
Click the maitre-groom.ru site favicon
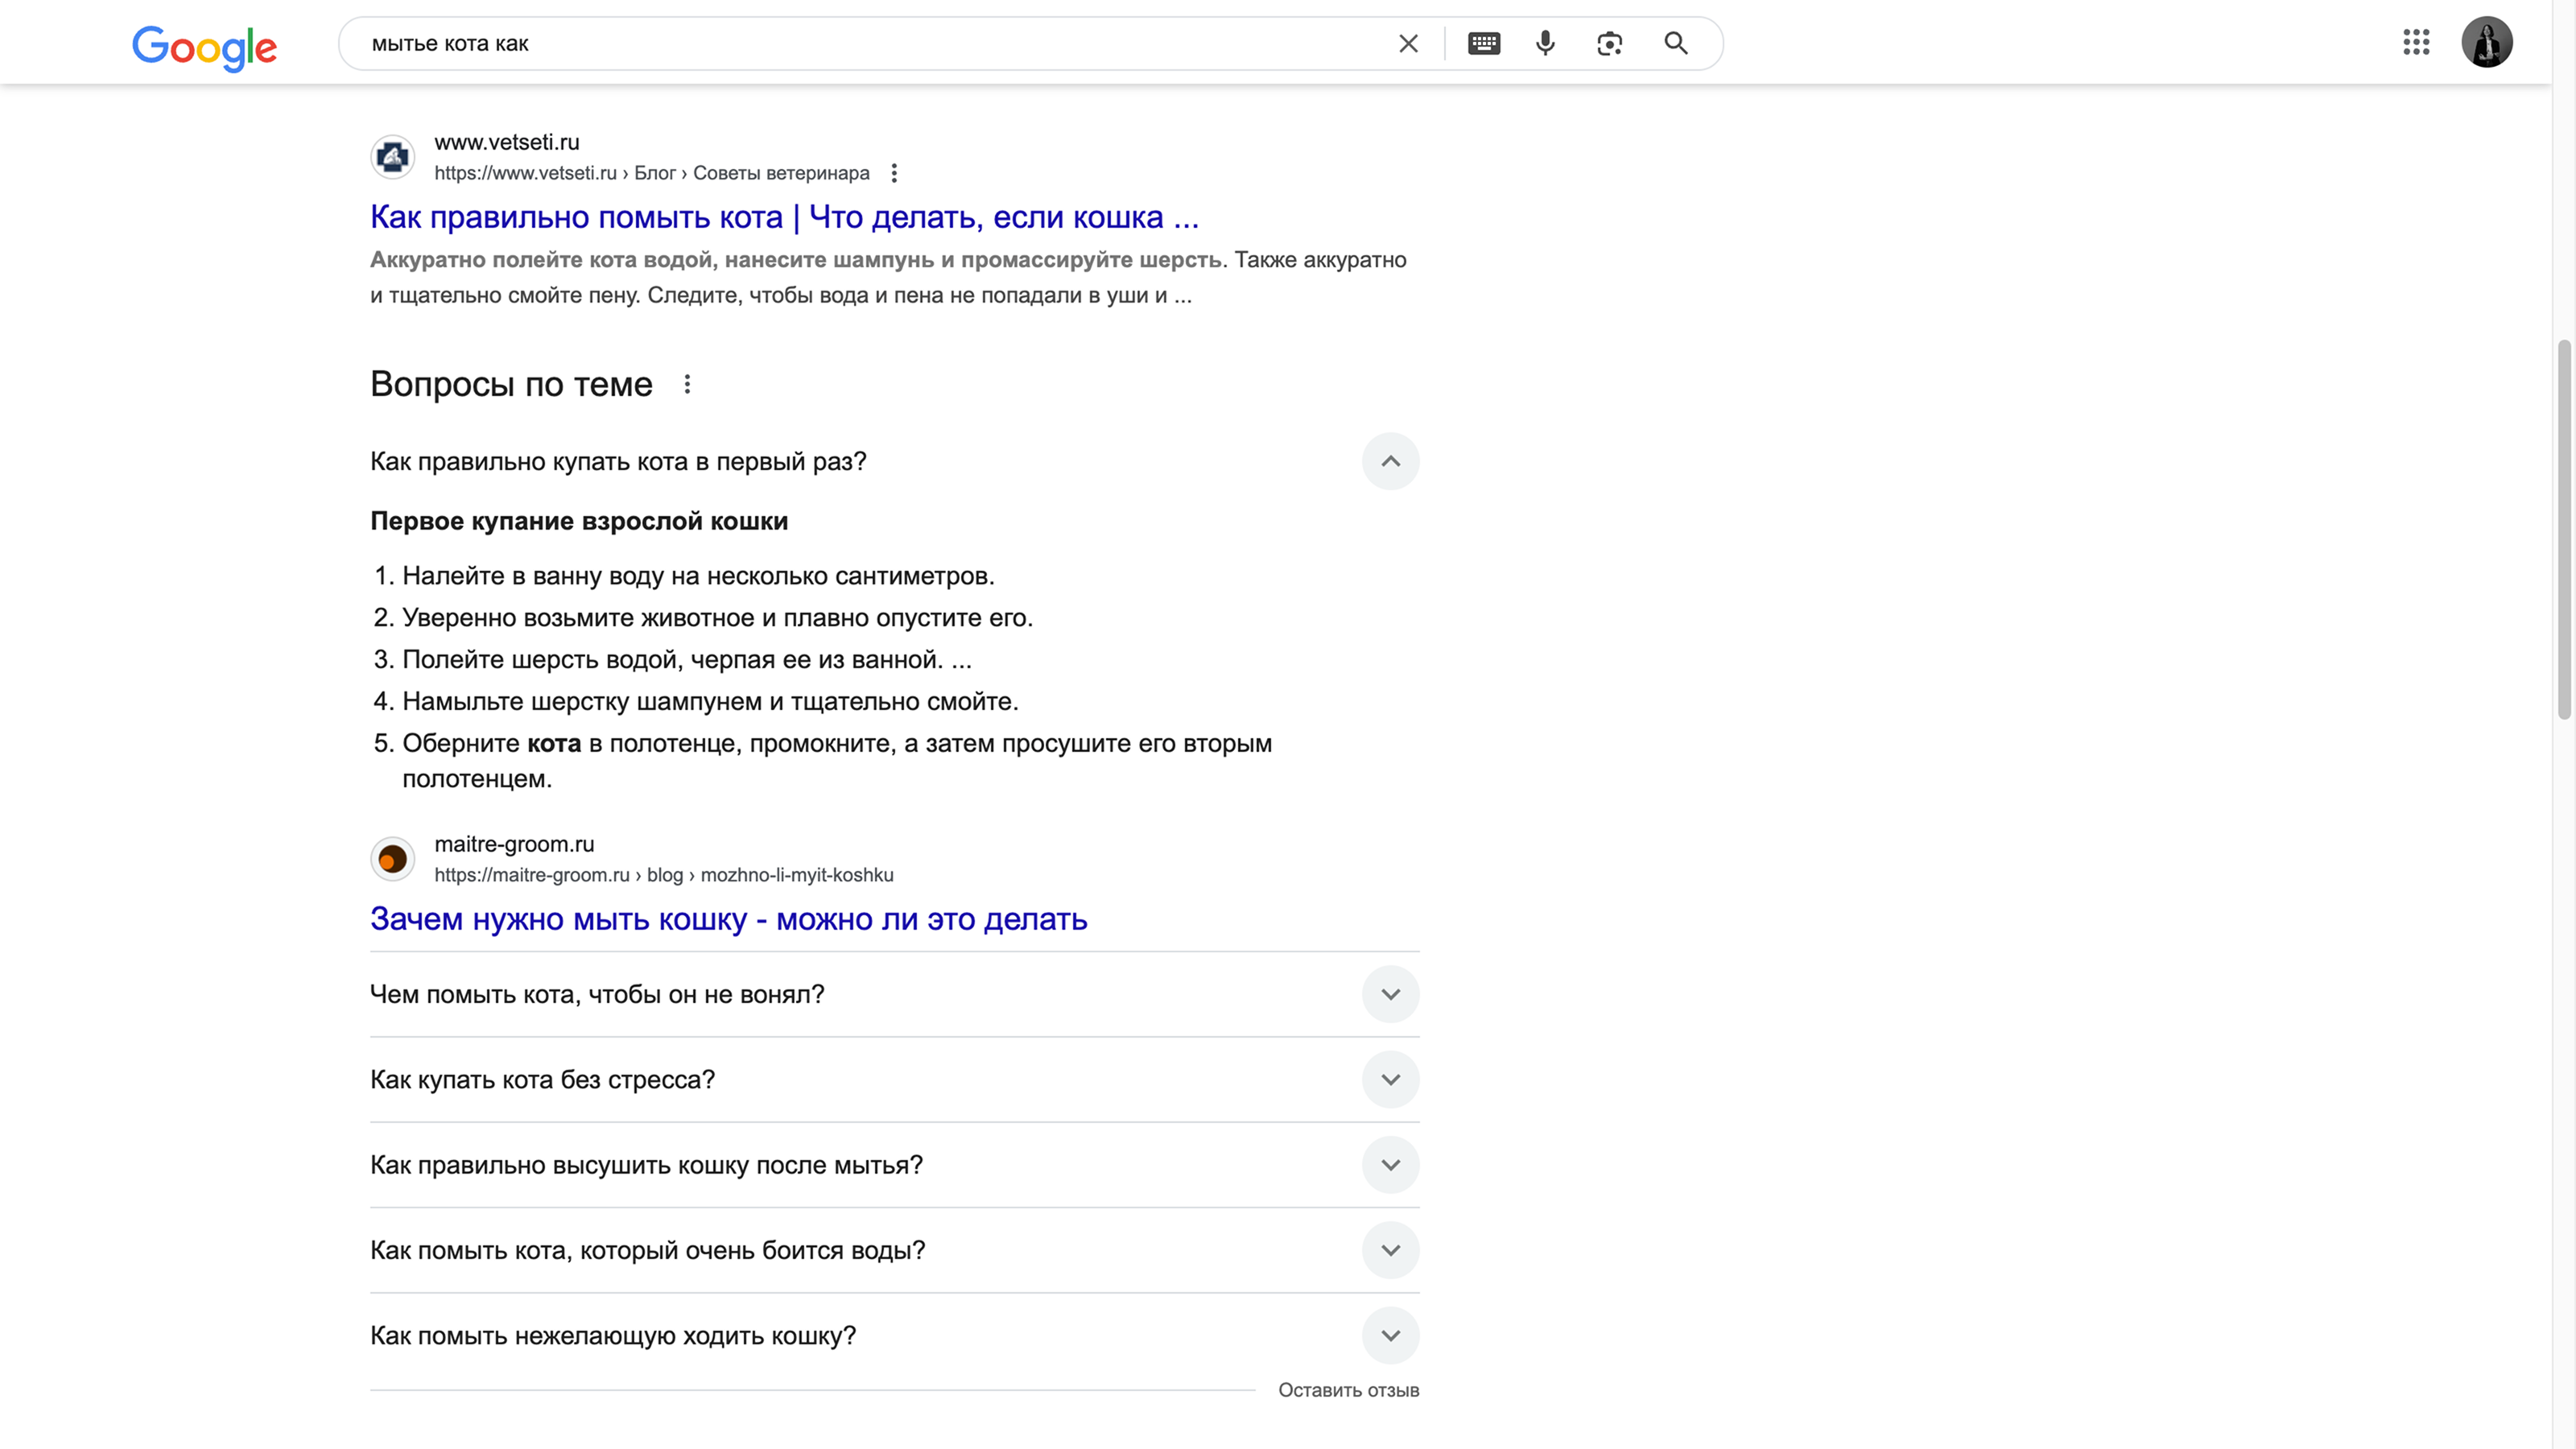point(393,859)
